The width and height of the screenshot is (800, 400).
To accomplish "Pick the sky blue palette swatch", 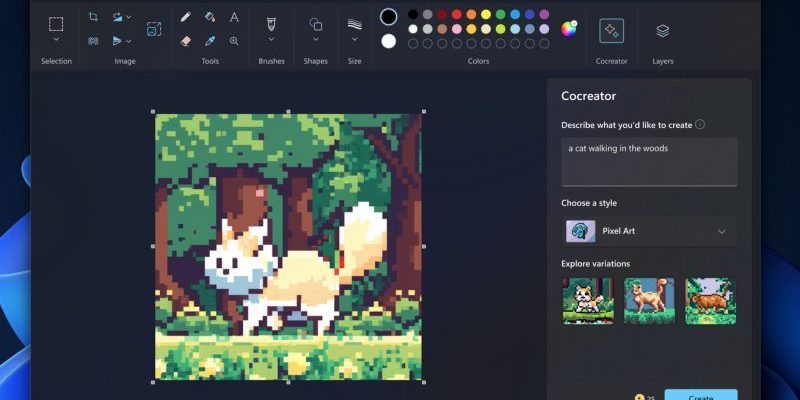I will click(515, 14).
